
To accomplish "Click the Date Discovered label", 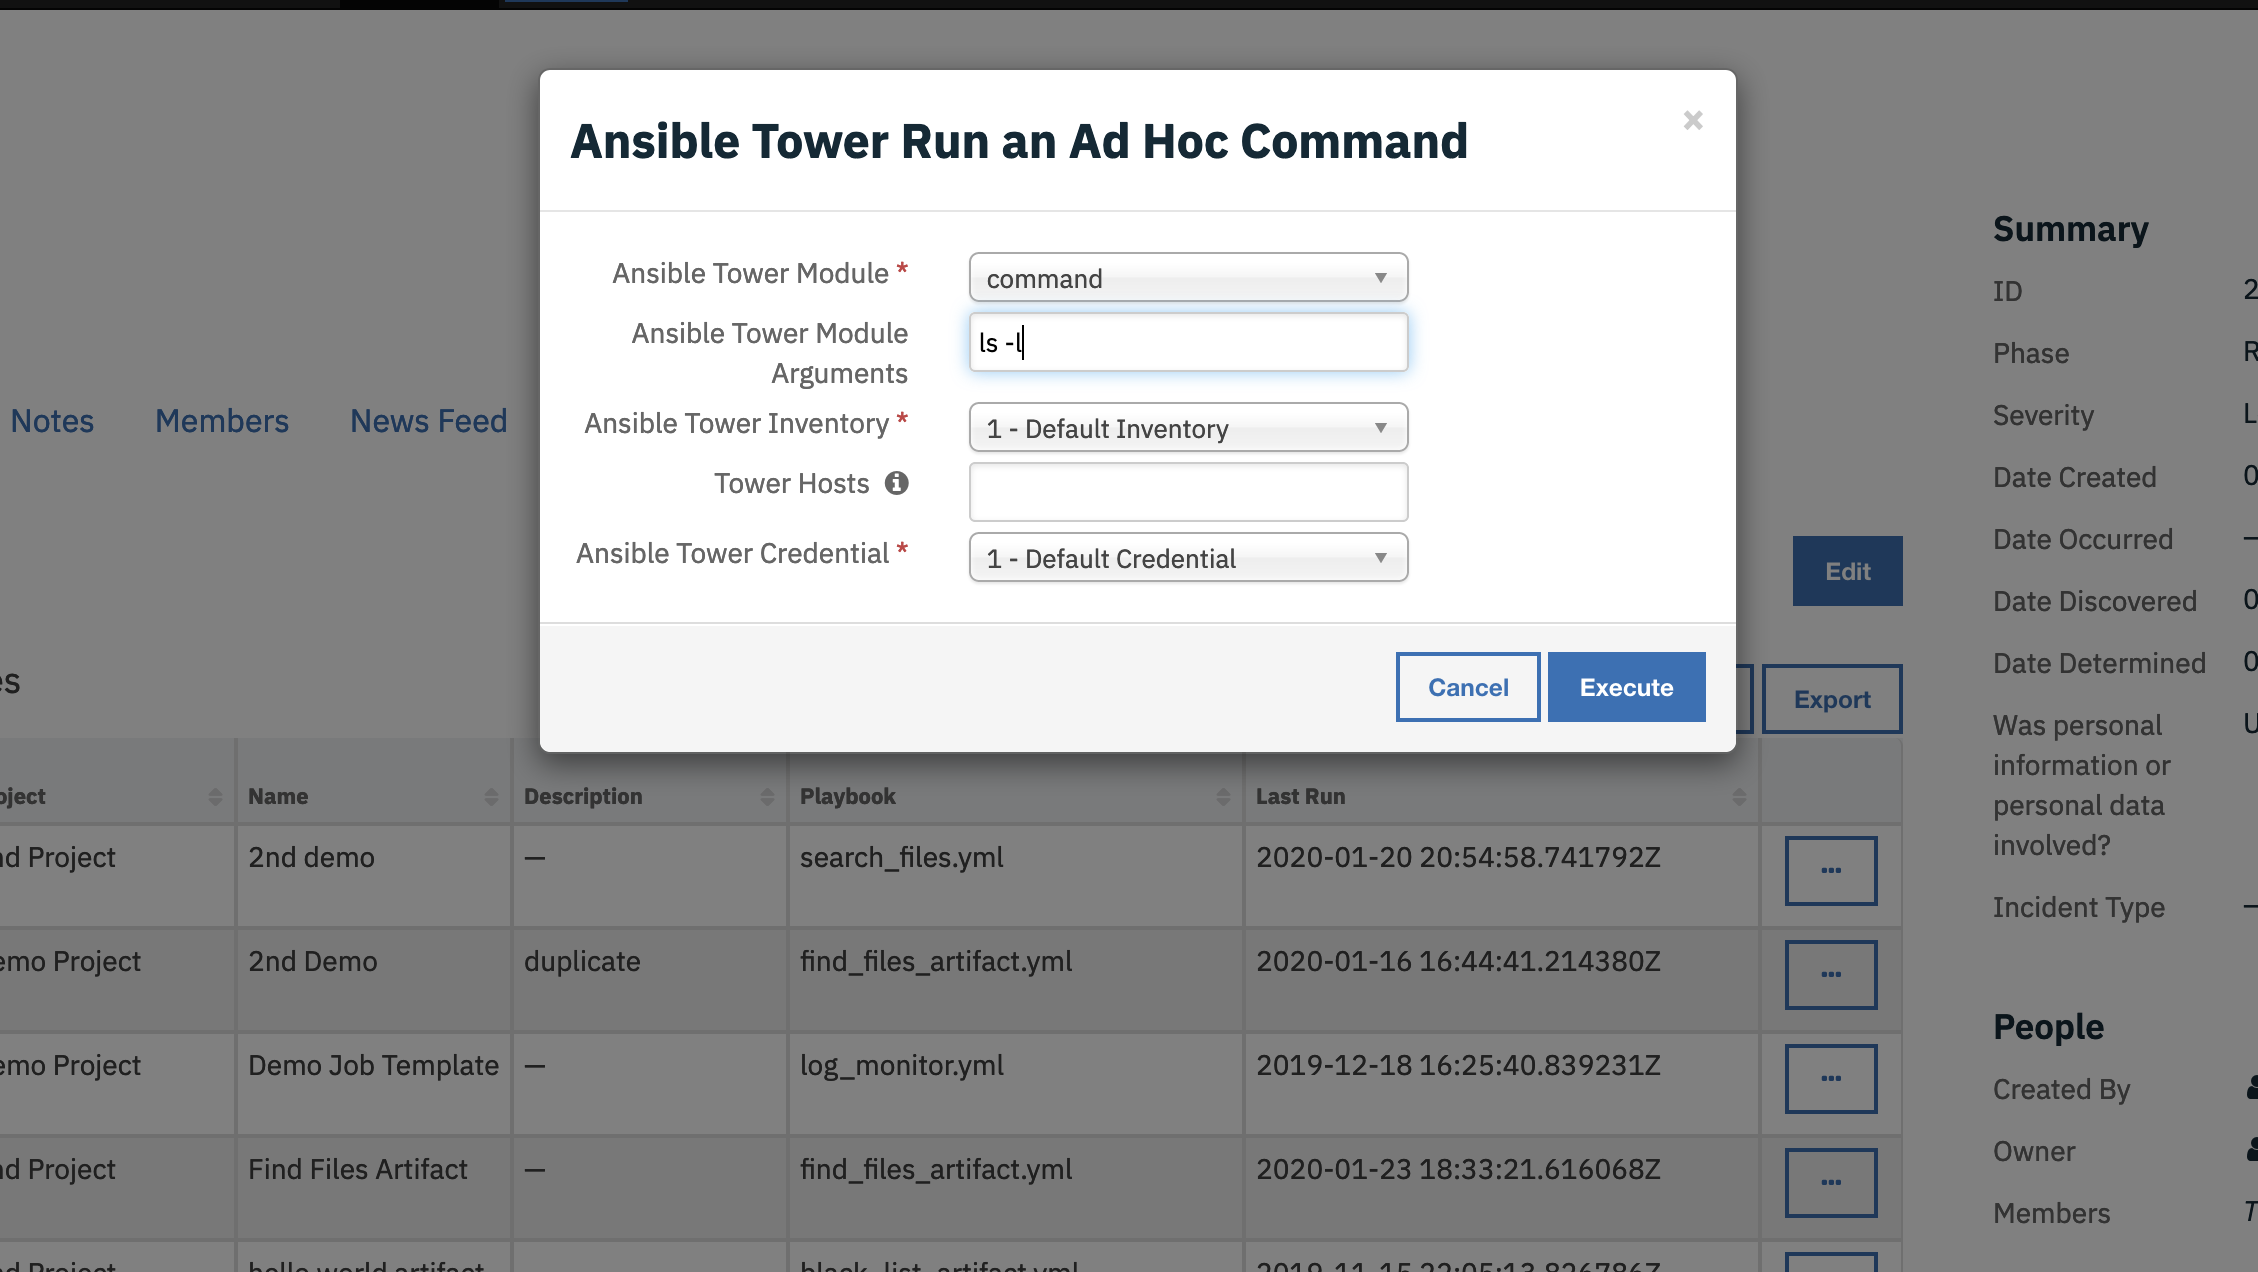I will (x=2095, y=601).
